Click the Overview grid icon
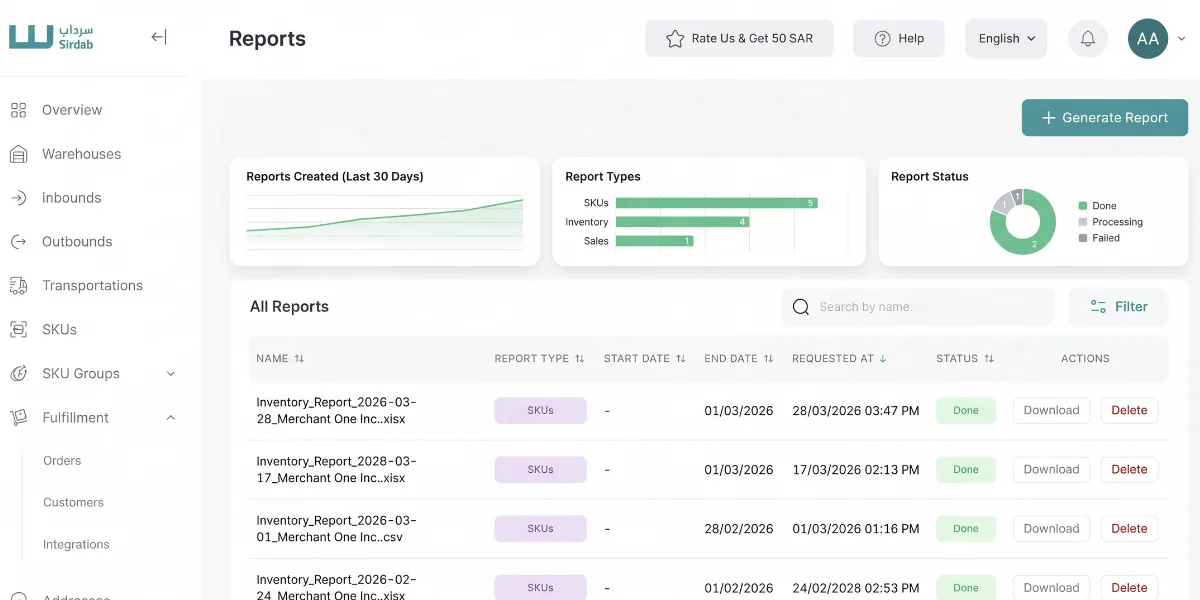The width and height of the screenshot is (1200, 600). [x=18, y=110]
